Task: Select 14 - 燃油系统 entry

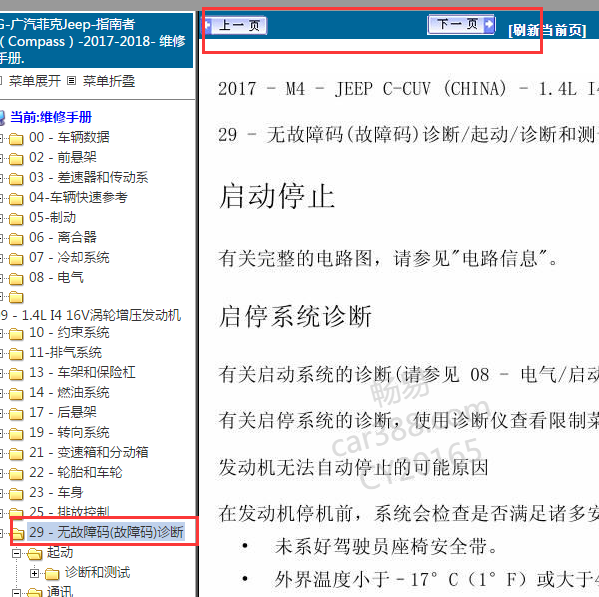Action: click(69, 392)
